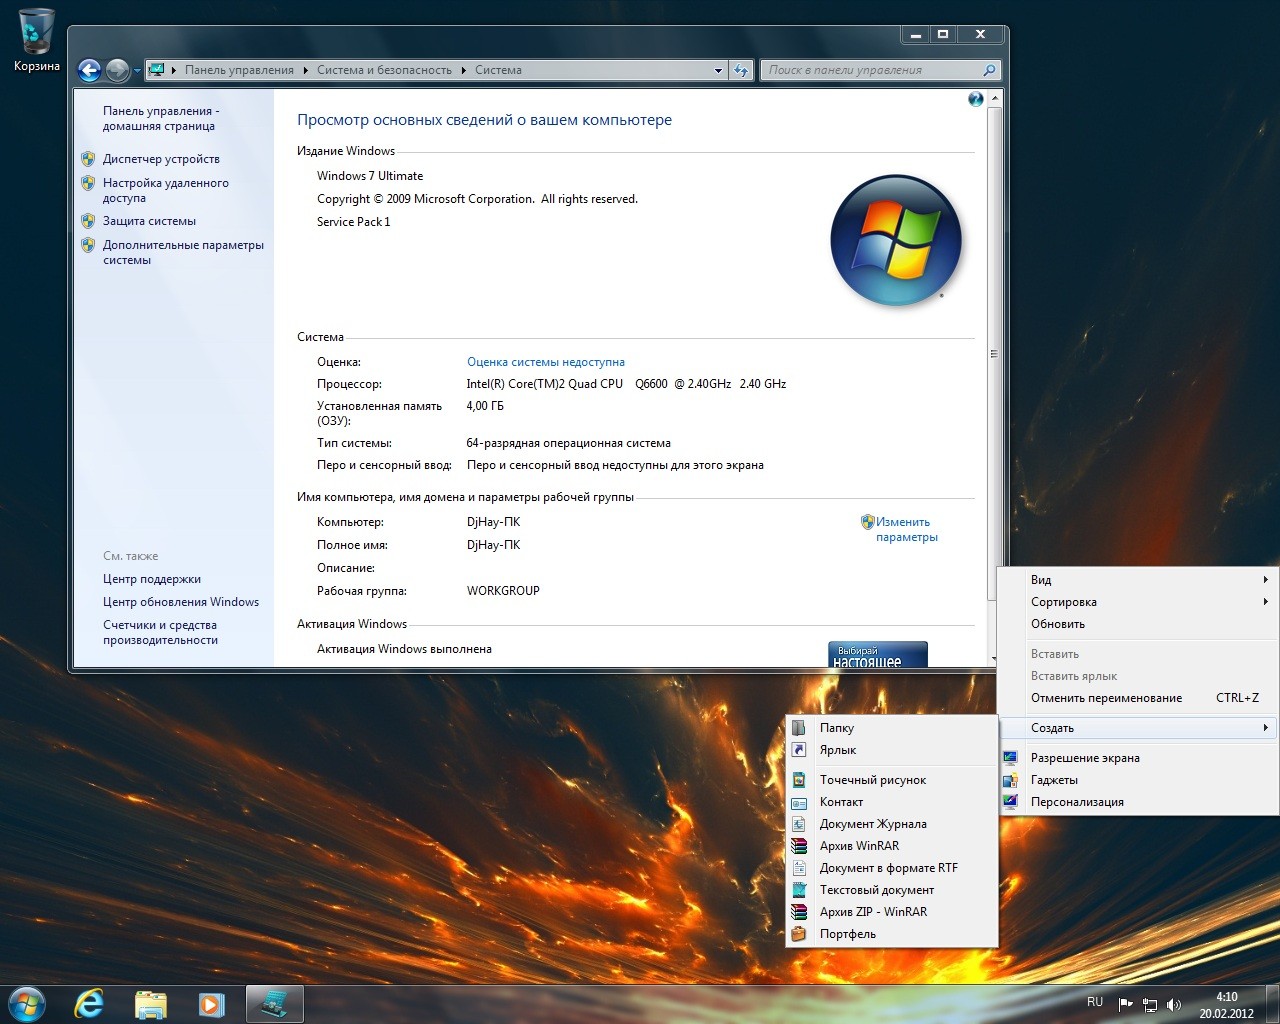Click the bitmap icon next to Точечный рисунок
The width and height of the screenshot is (1280, 1024).
[x=799, y=780]
